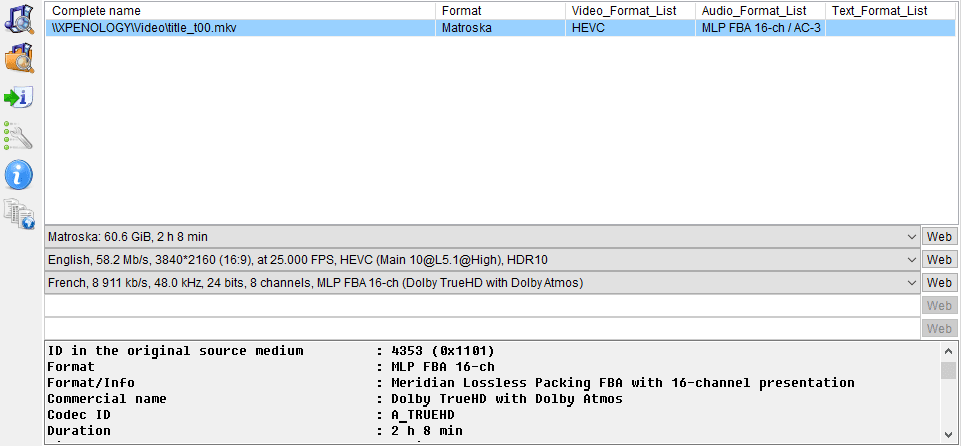
Task: Open preferences via the wrench icon
Action: click(18, 136)
